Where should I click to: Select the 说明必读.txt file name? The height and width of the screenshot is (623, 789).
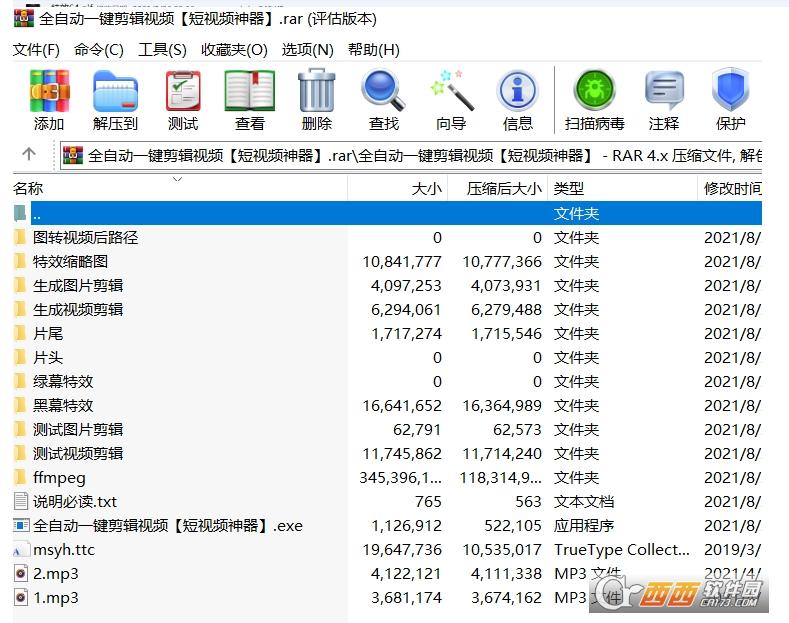pyautogui.click(x=75, y=502)
